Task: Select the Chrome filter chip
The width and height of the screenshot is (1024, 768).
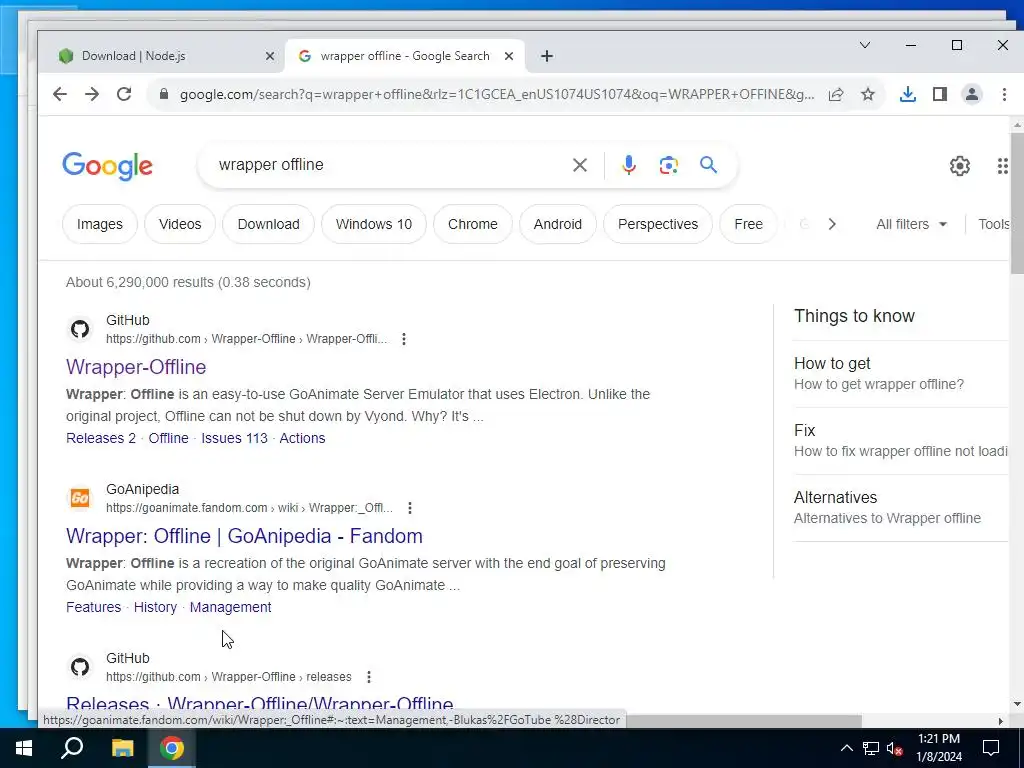Action: click(x=473, y=224)
